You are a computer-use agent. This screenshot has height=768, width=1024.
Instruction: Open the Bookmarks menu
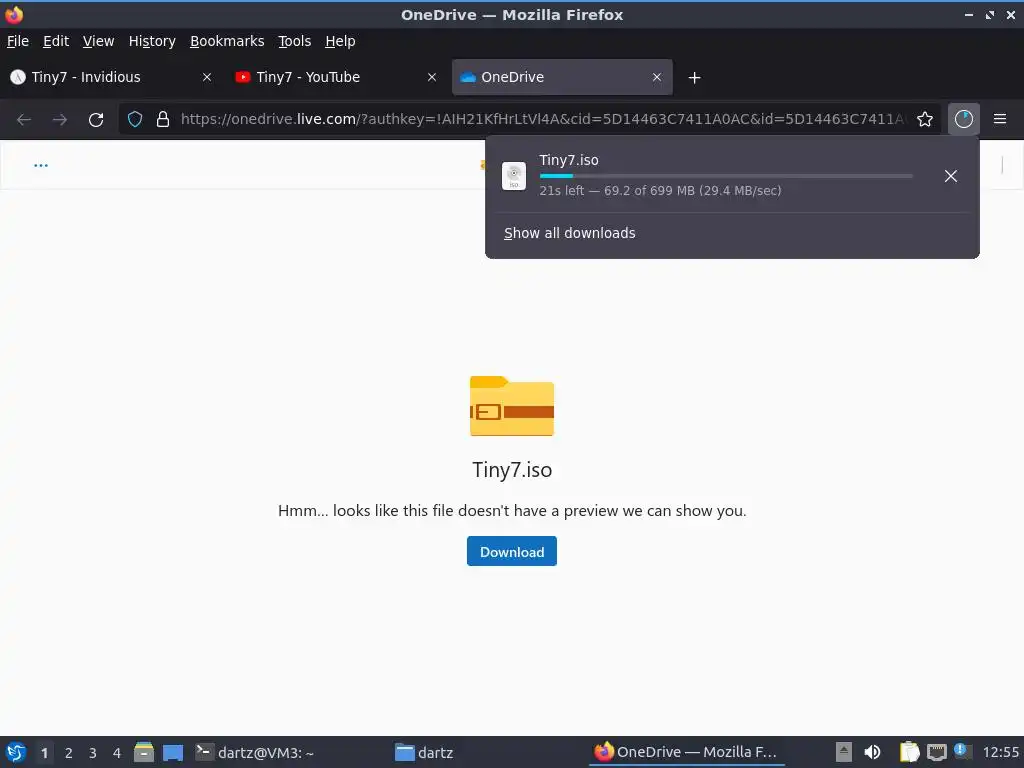(227, 41)
